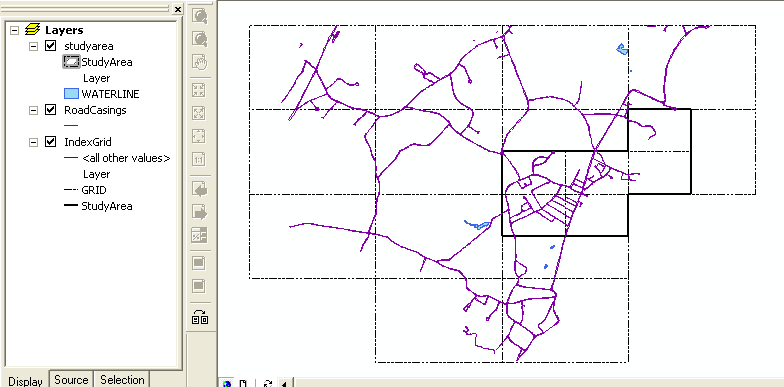Close the table of contents panel
This screenshot has height=387, width=784.
point(178,9)
